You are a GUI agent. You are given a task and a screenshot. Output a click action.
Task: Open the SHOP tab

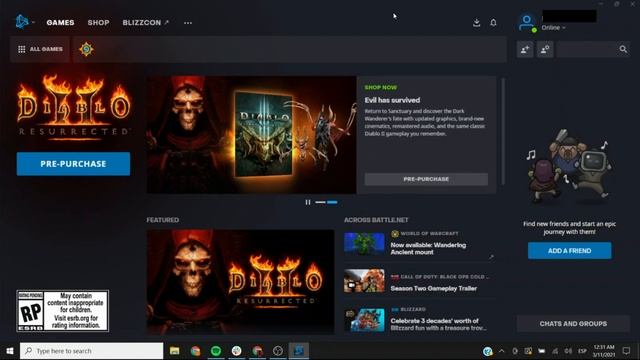tap(98, 22)
